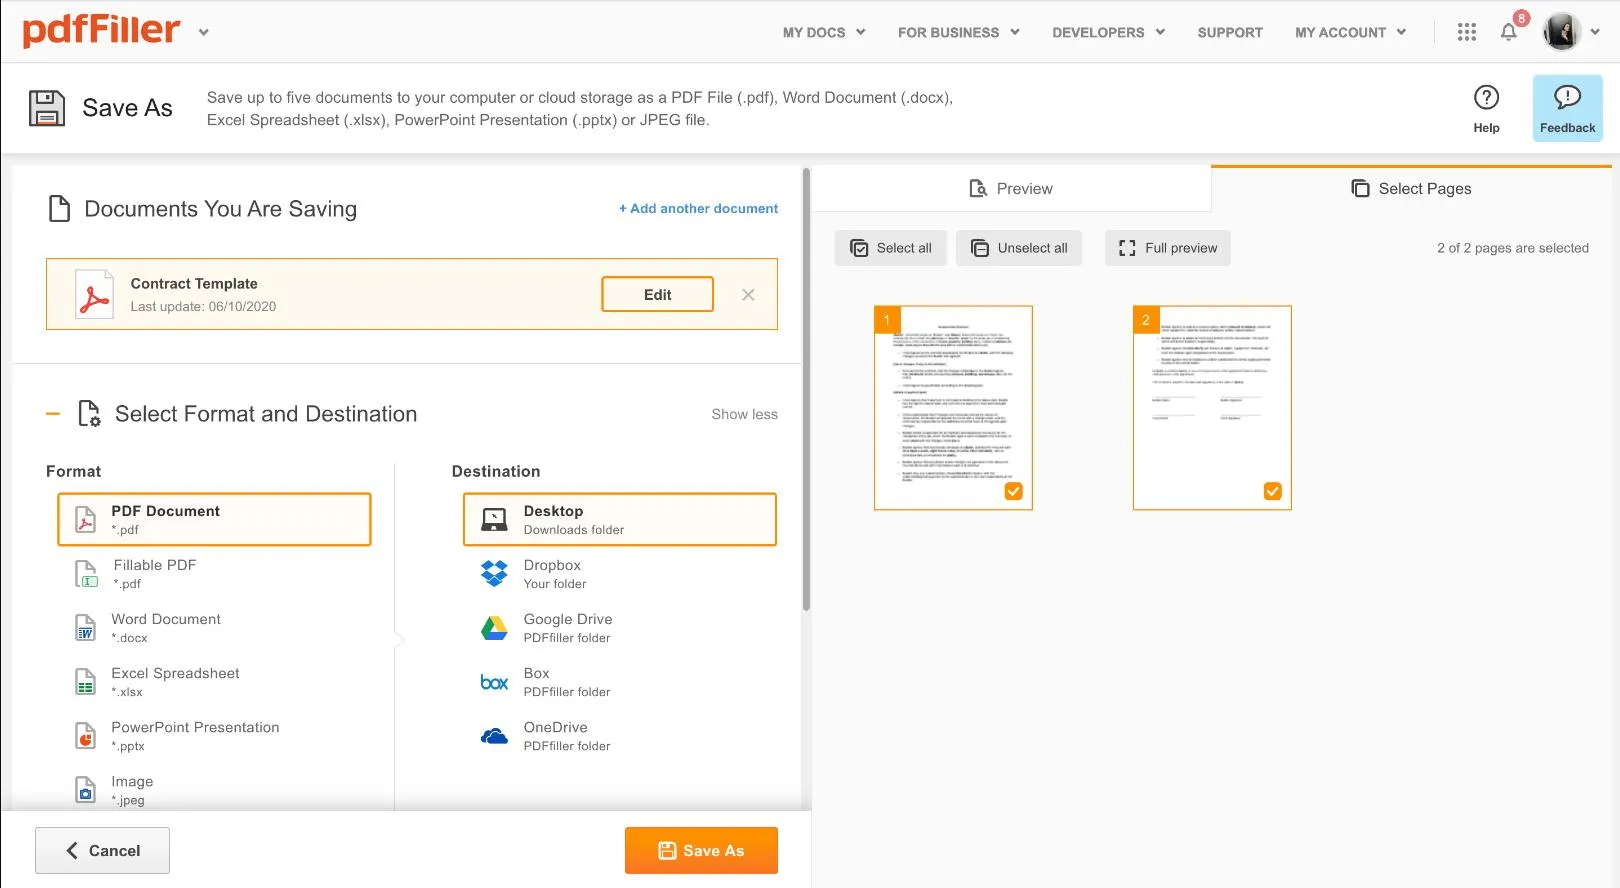Open the DEVELOPERS menu
Image resolution: width=1620 pixels, height=888 pixels.
[x=1108, y=32]
